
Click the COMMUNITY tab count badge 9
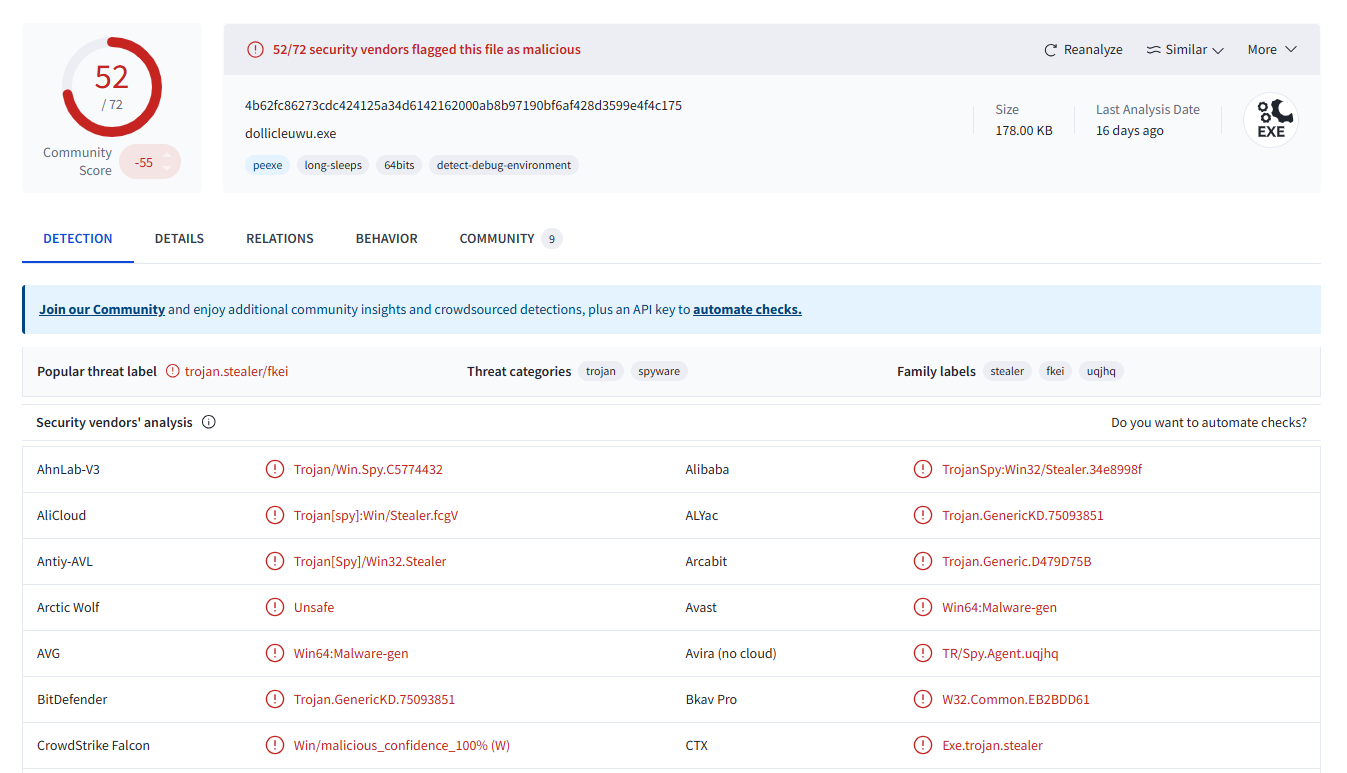pyautogui.click(x=552, y=239)
